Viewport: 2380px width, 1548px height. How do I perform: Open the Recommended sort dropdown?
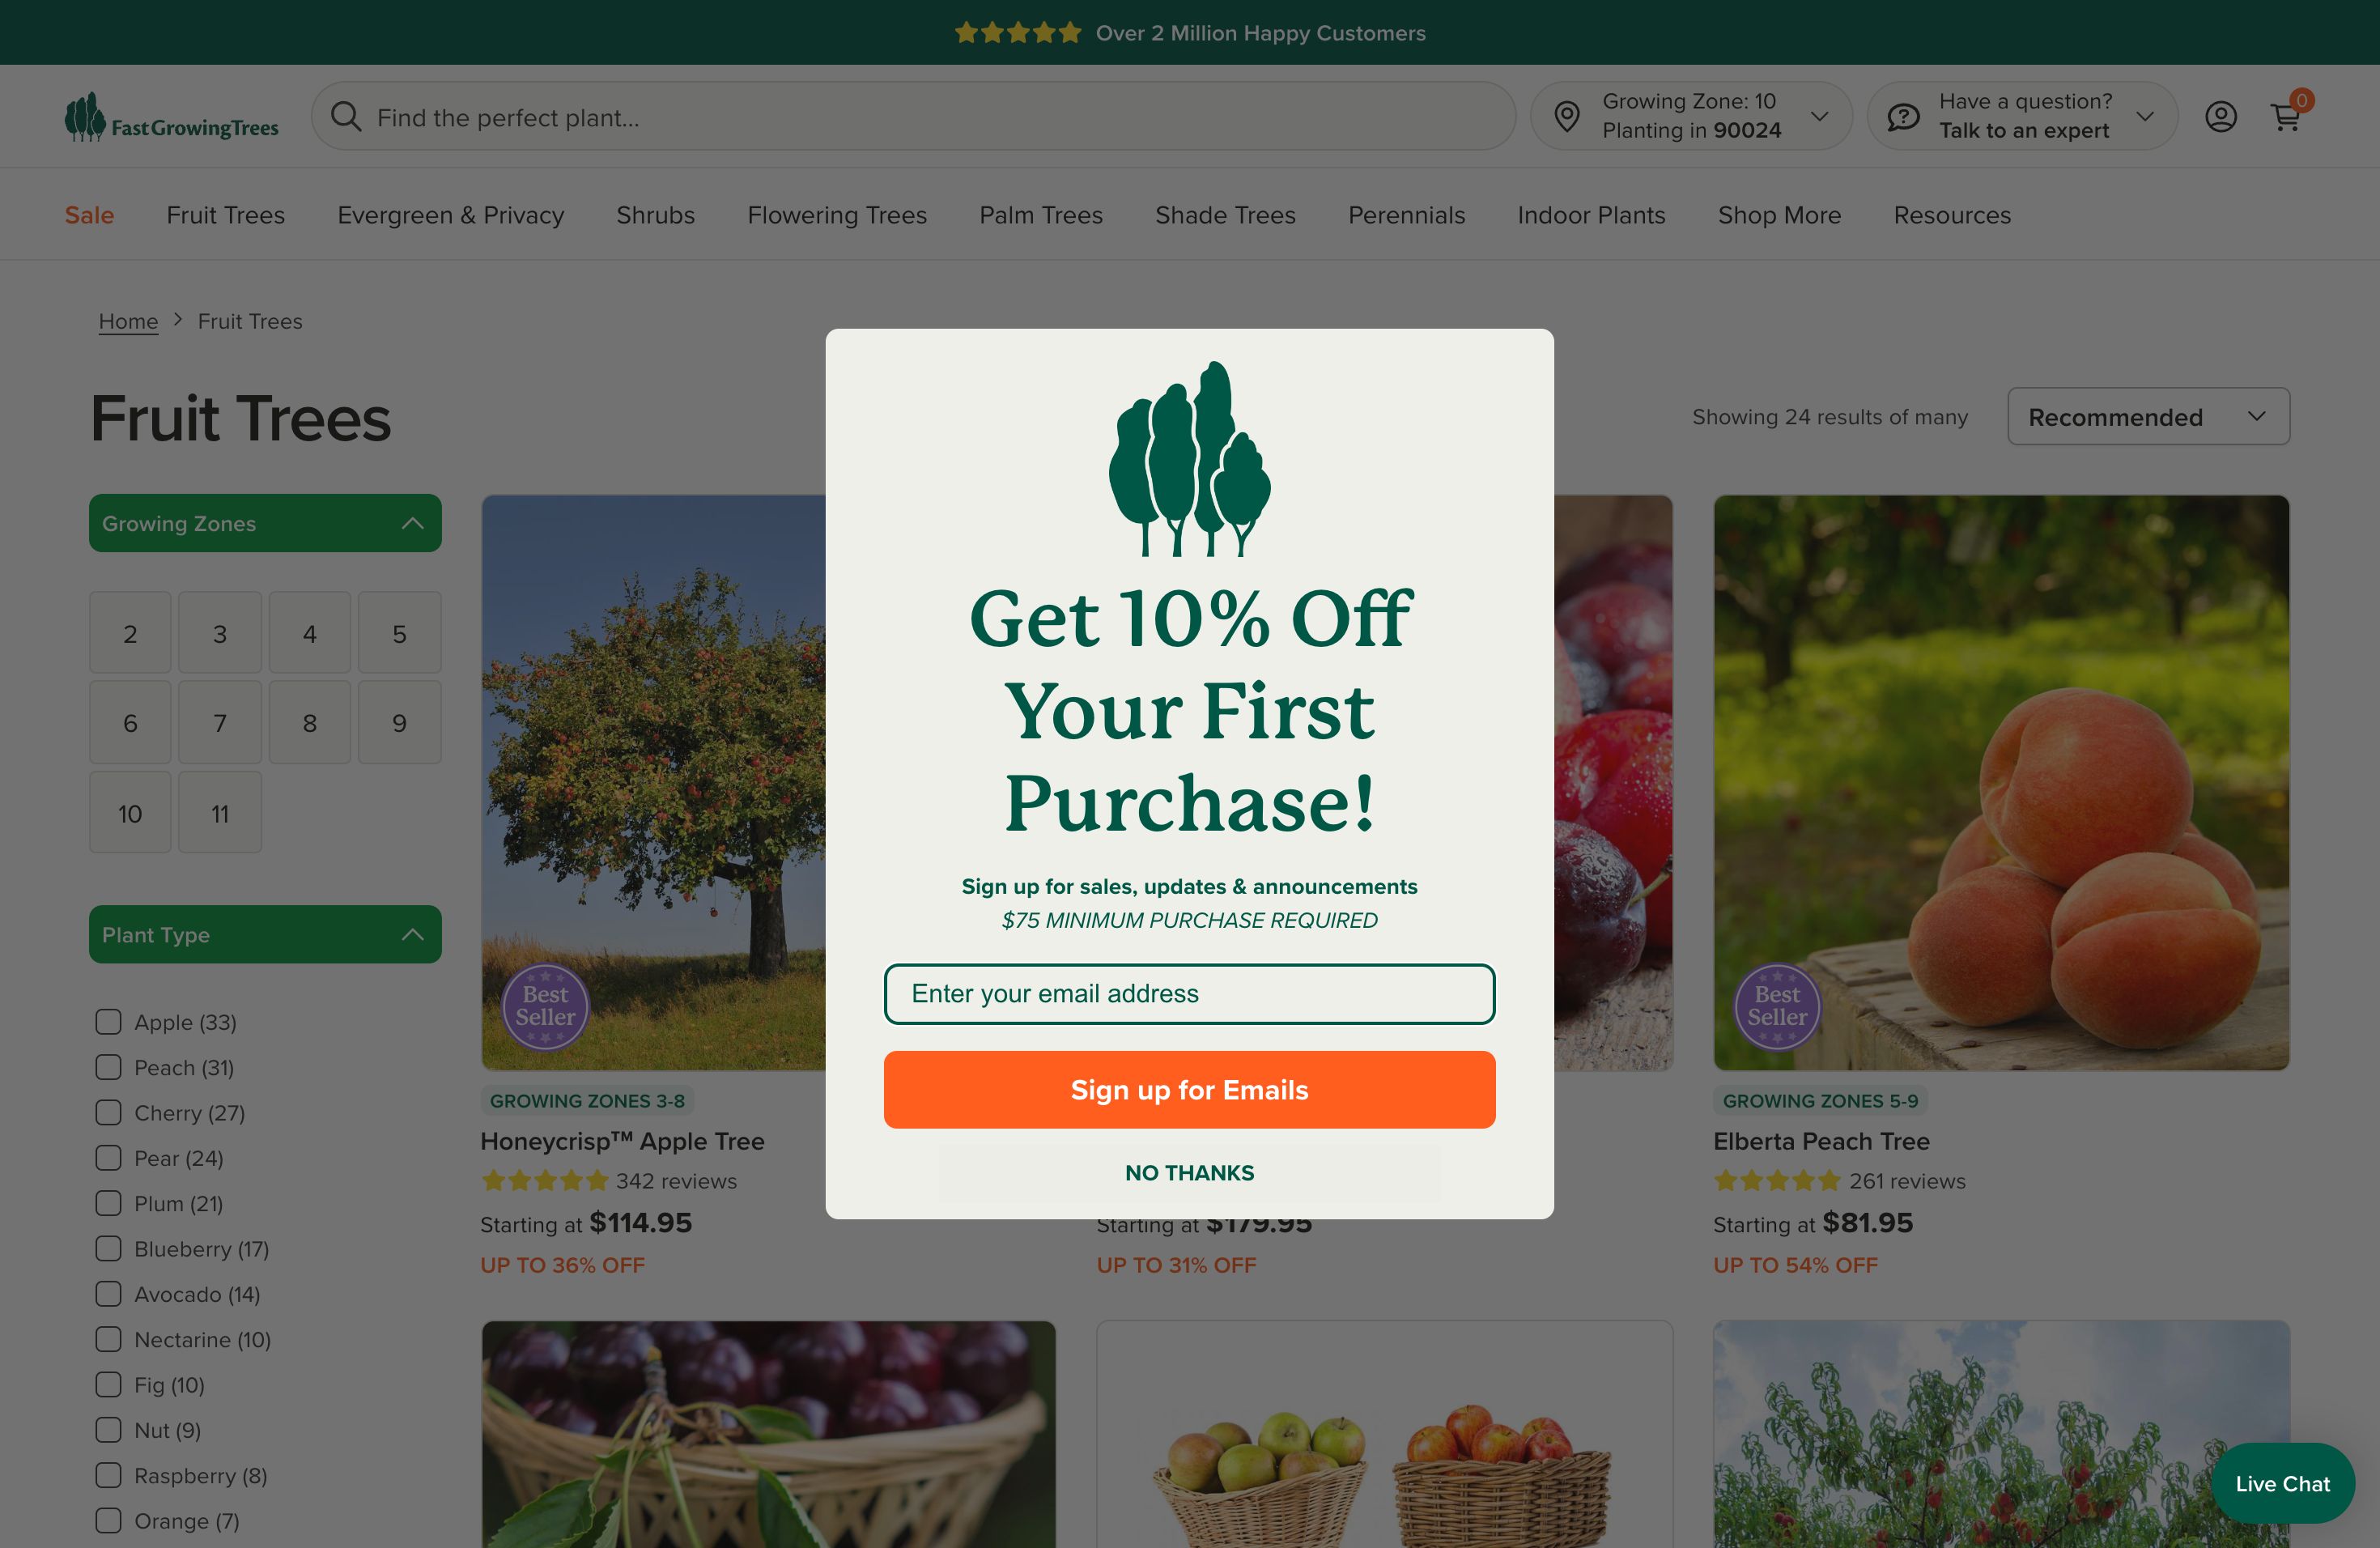[x=2148, y=416]
